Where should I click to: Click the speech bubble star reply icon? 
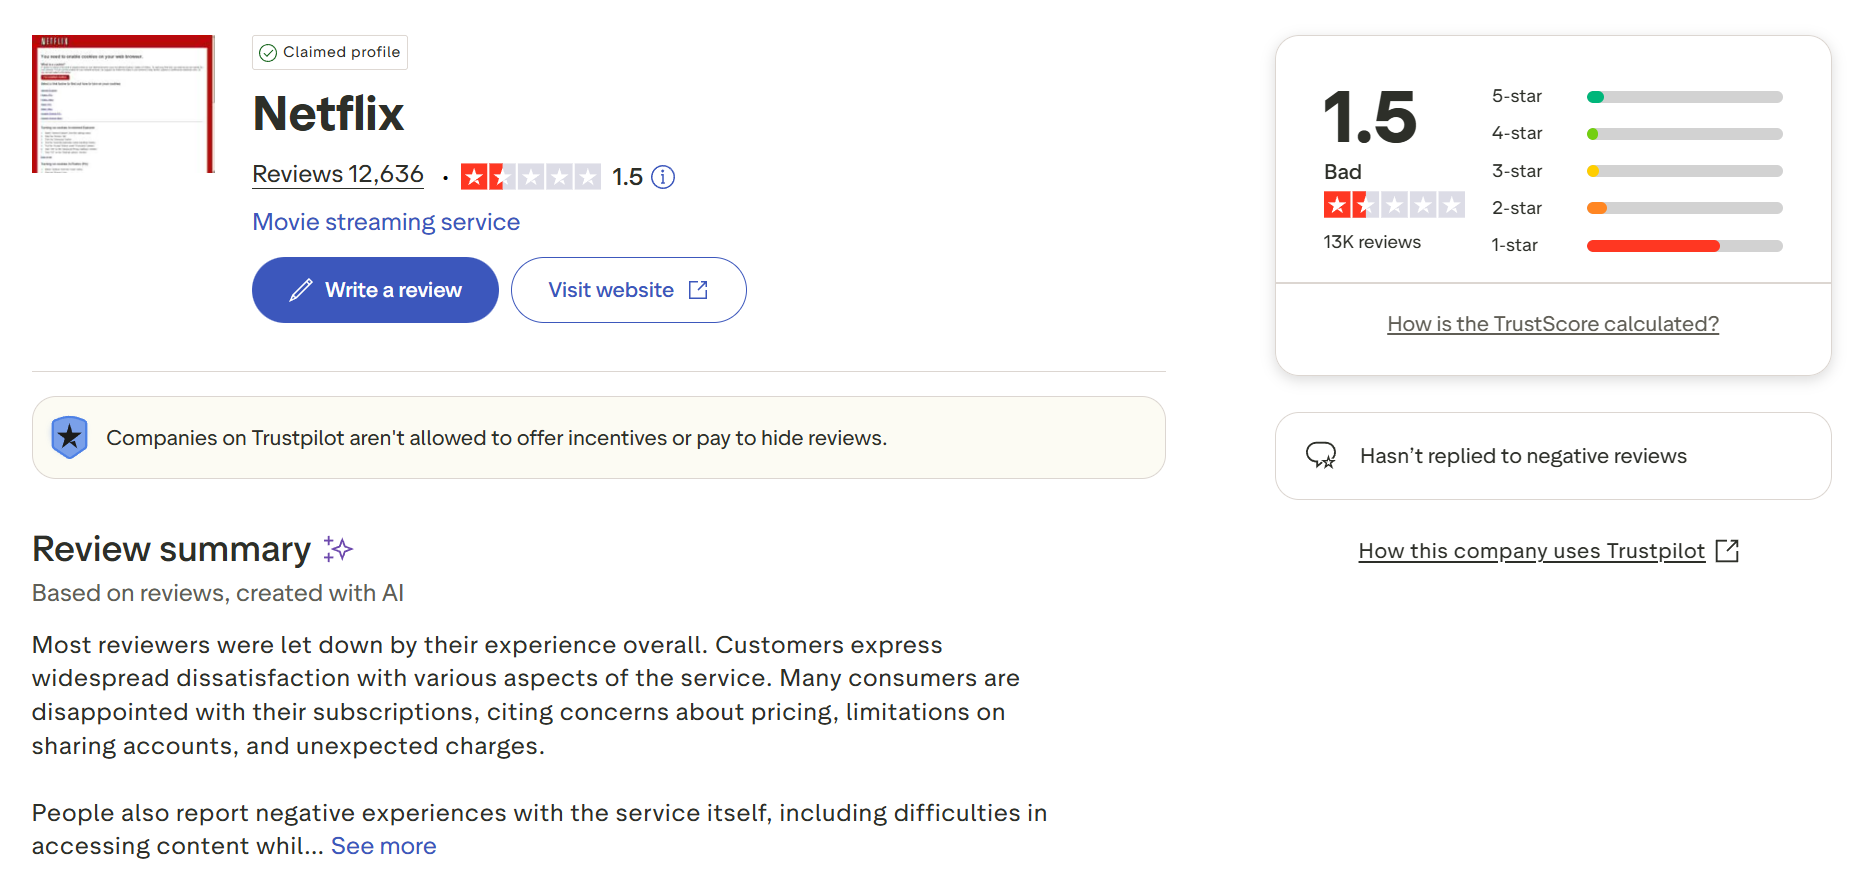(x=1321, y=456)
